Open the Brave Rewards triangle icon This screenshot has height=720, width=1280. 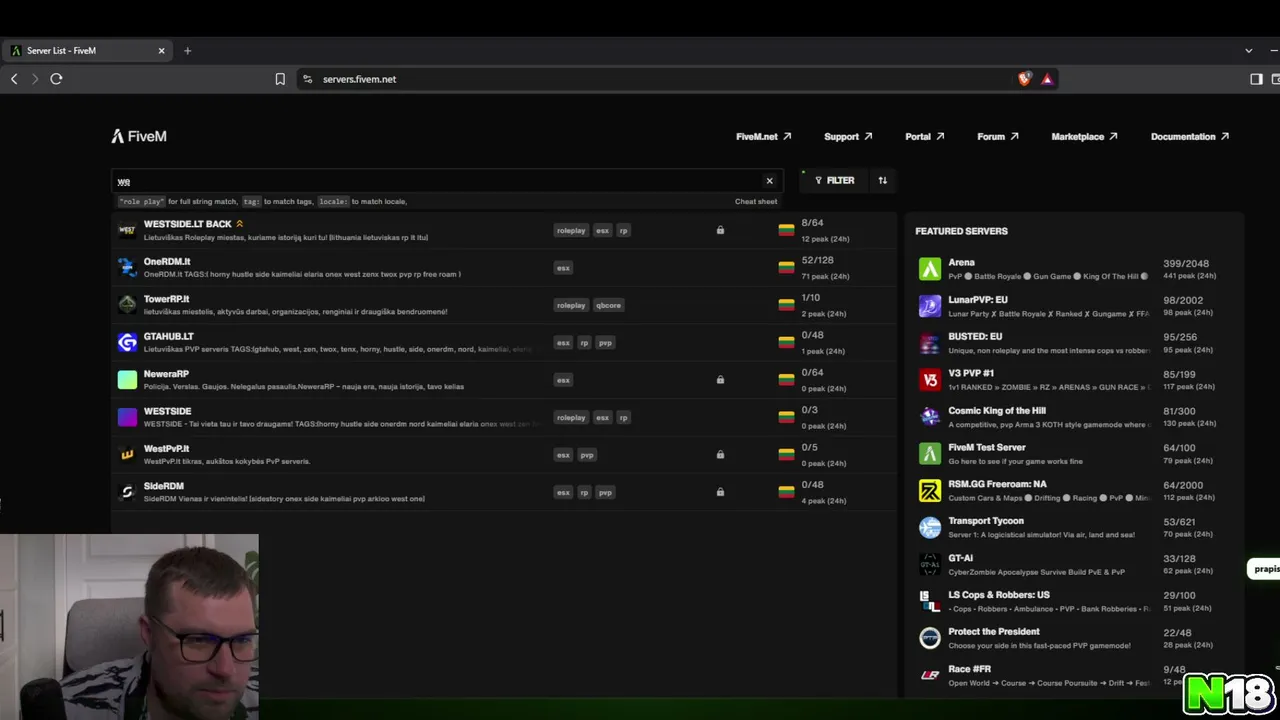pos(1047,79)
